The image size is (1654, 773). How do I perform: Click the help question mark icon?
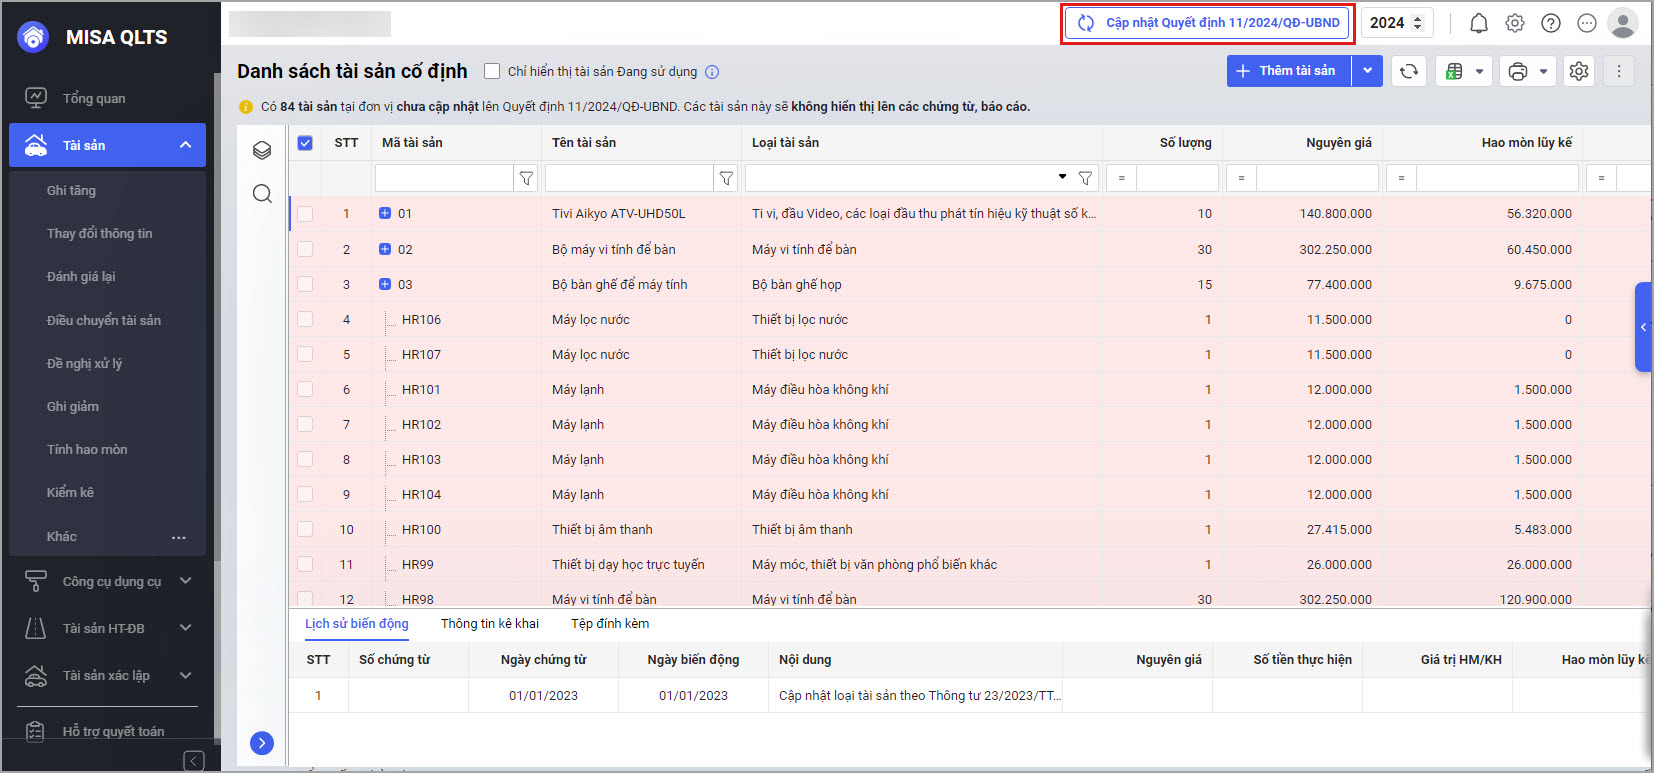pyautogui.click(x=1551, y=23)
